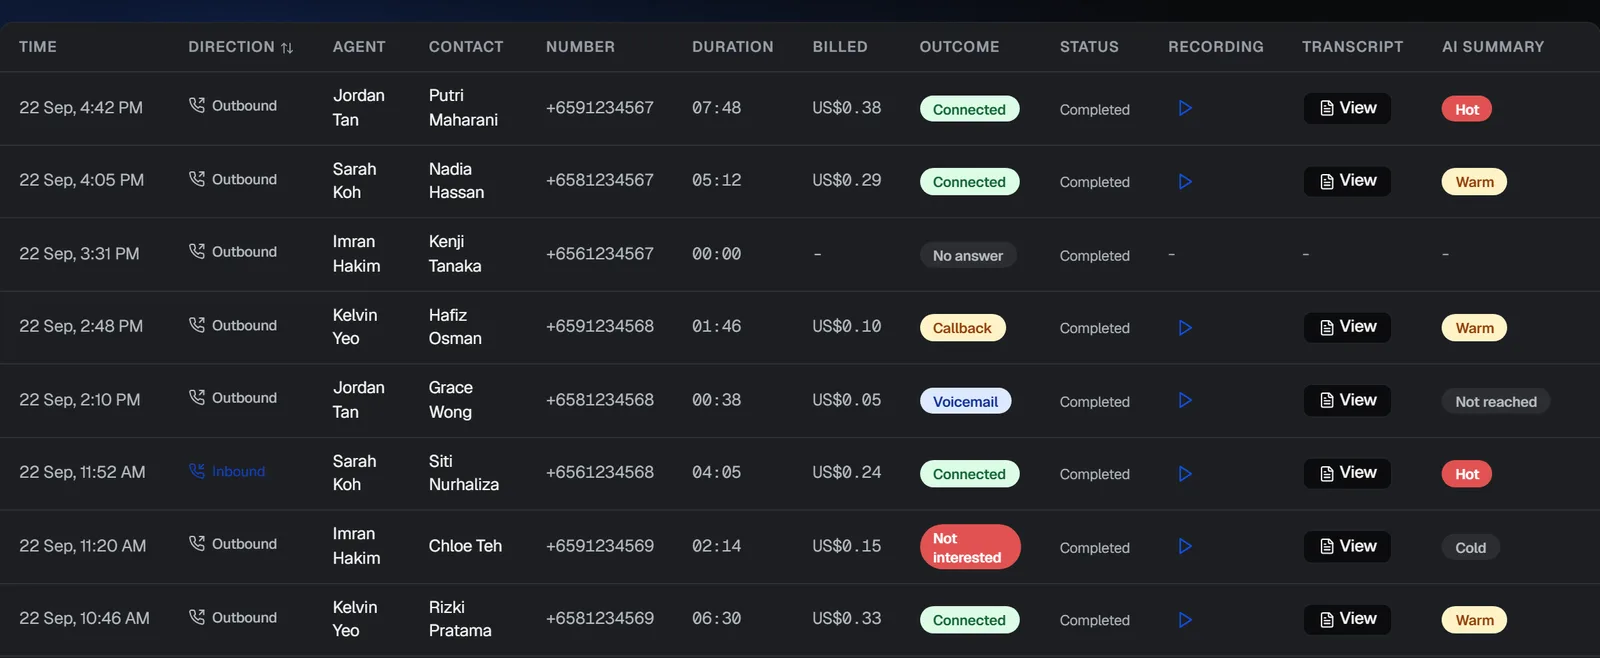Click Voicemail outcome badge for Grace Wong

tap(965, 401)
